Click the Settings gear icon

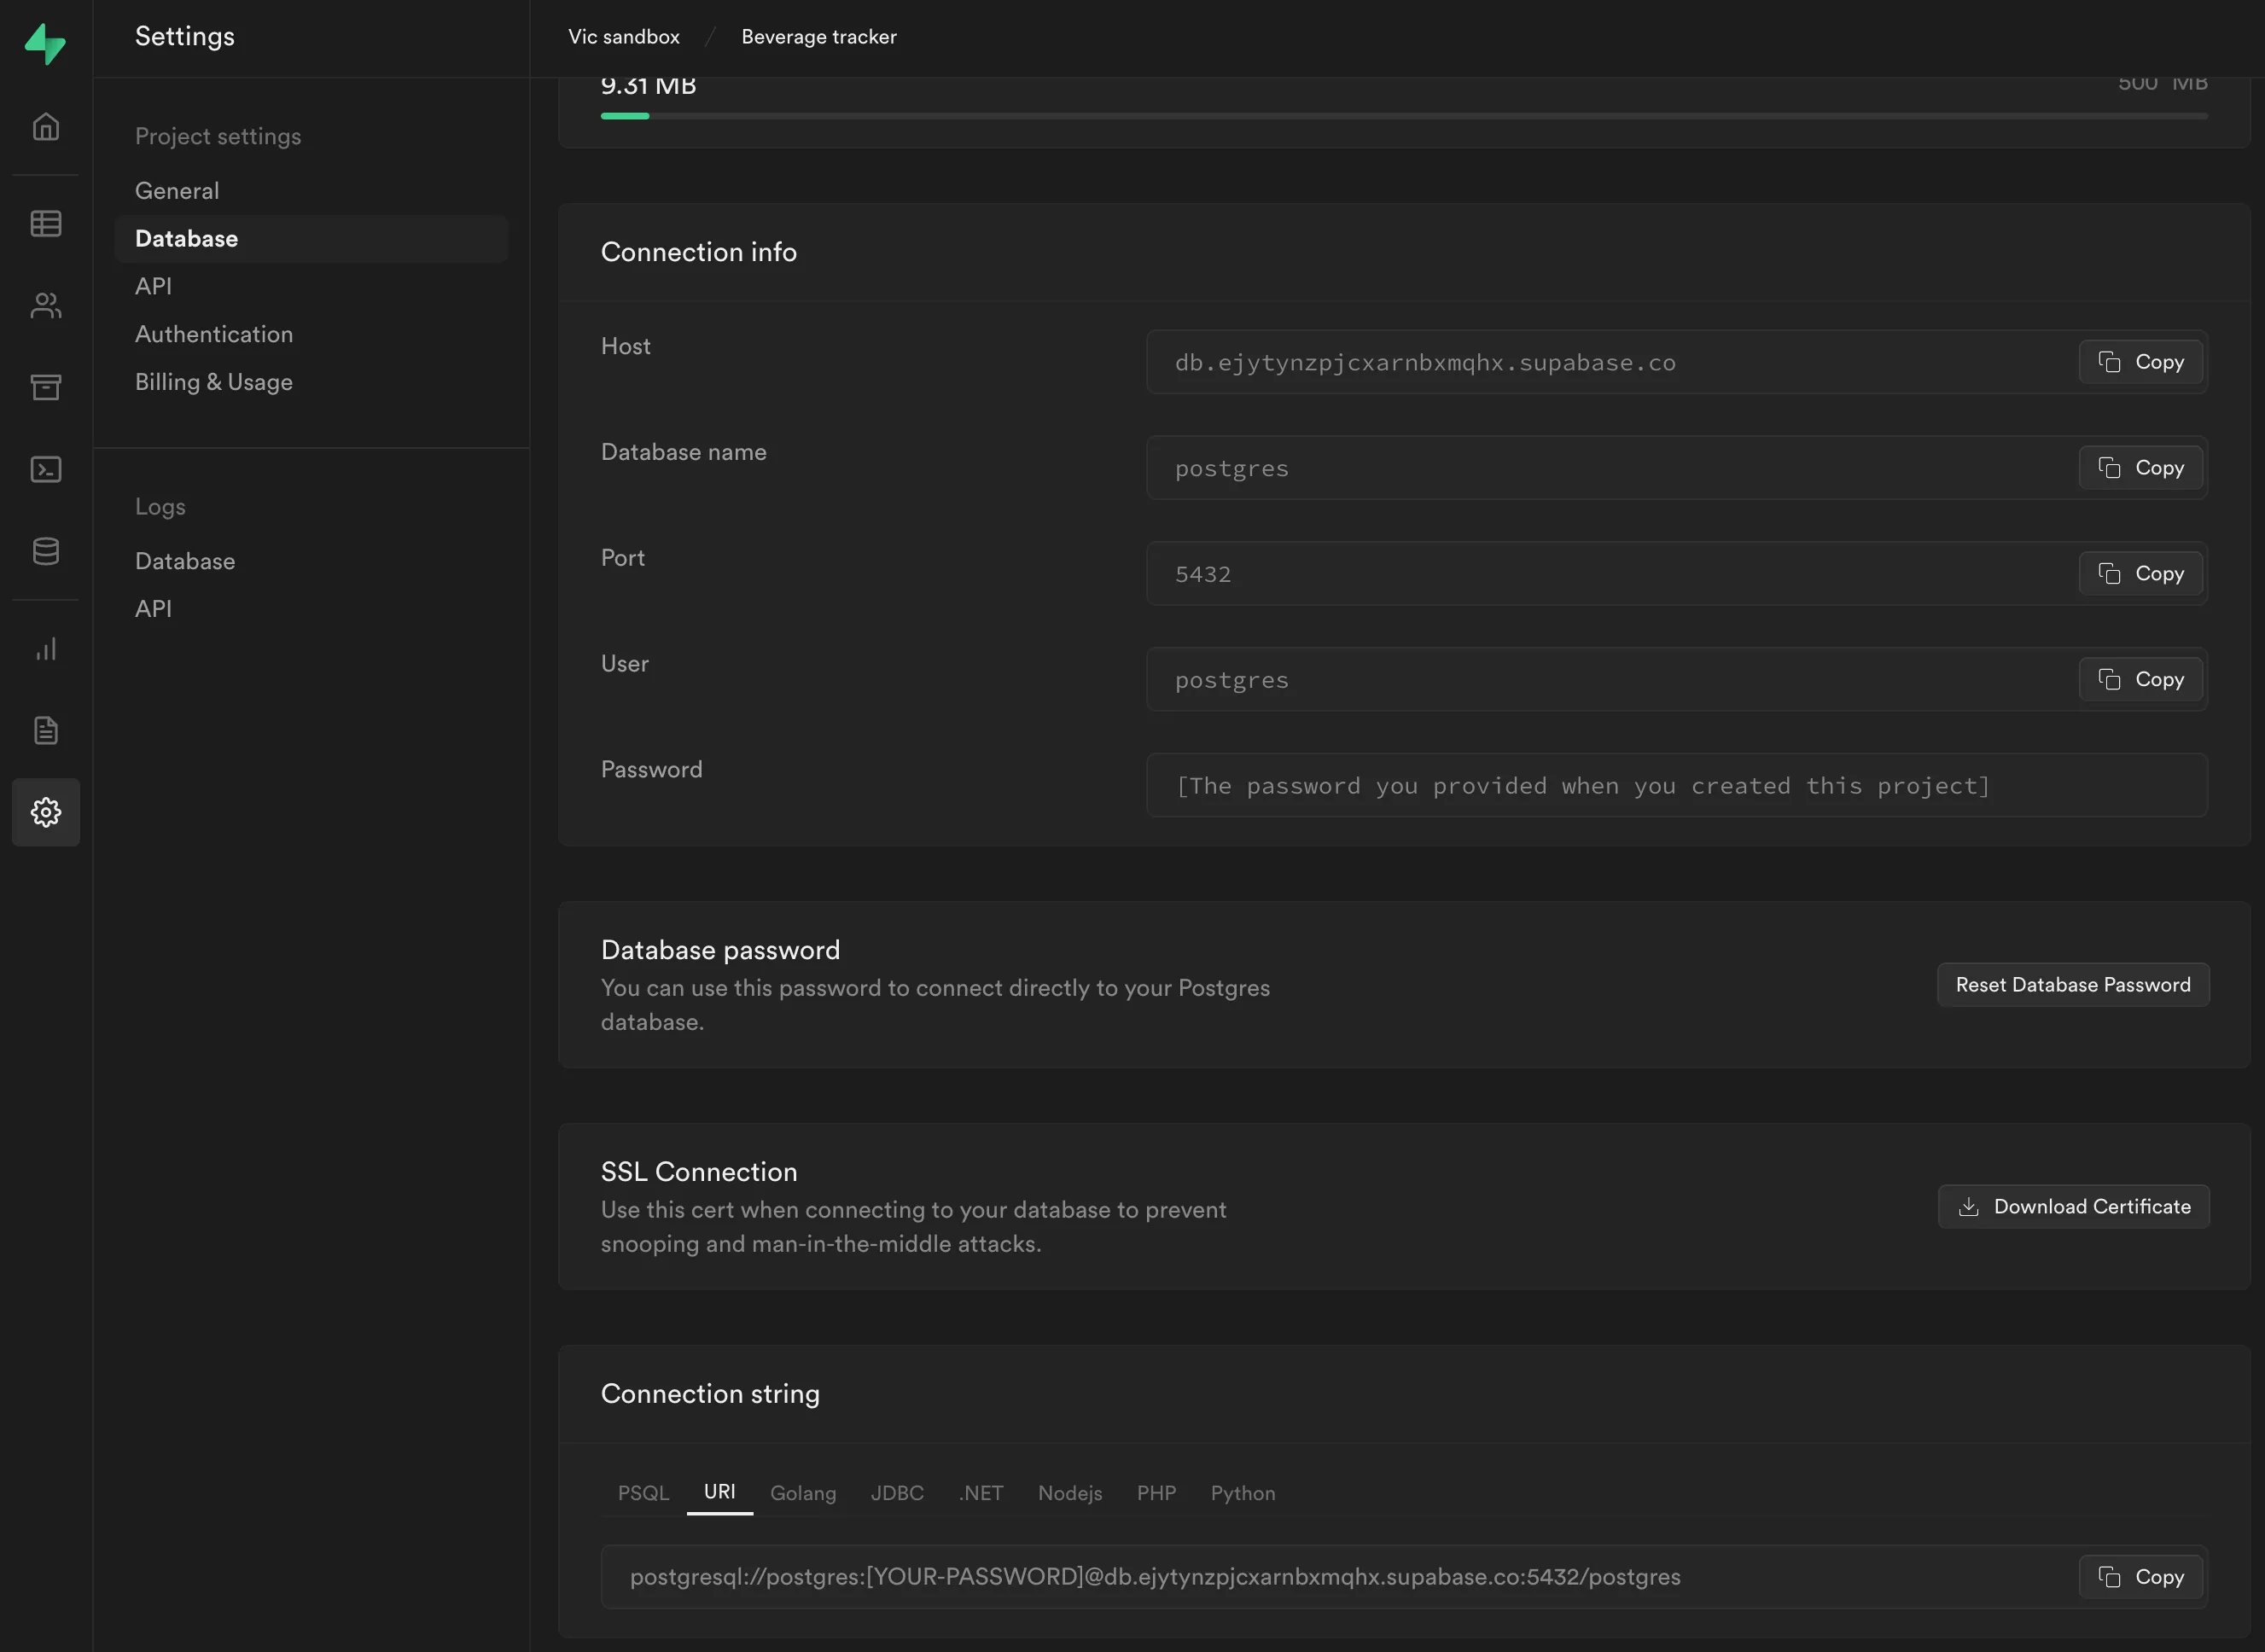click(x=46, y=812)
